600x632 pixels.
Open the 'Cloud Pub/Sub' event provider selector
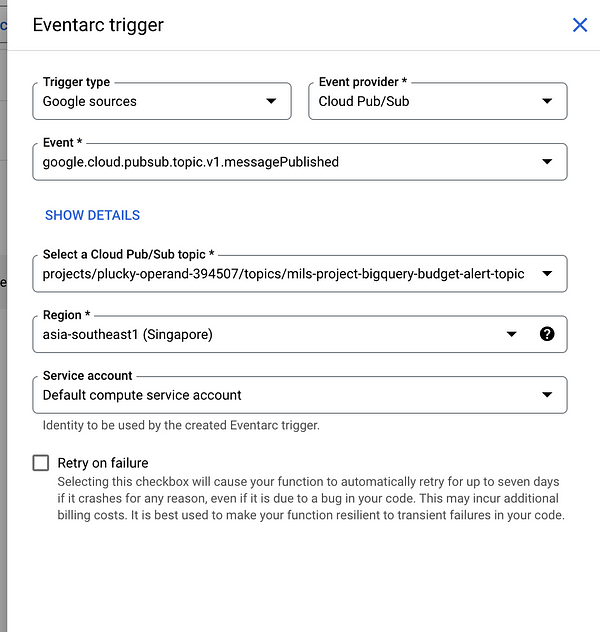coord(420,101)
